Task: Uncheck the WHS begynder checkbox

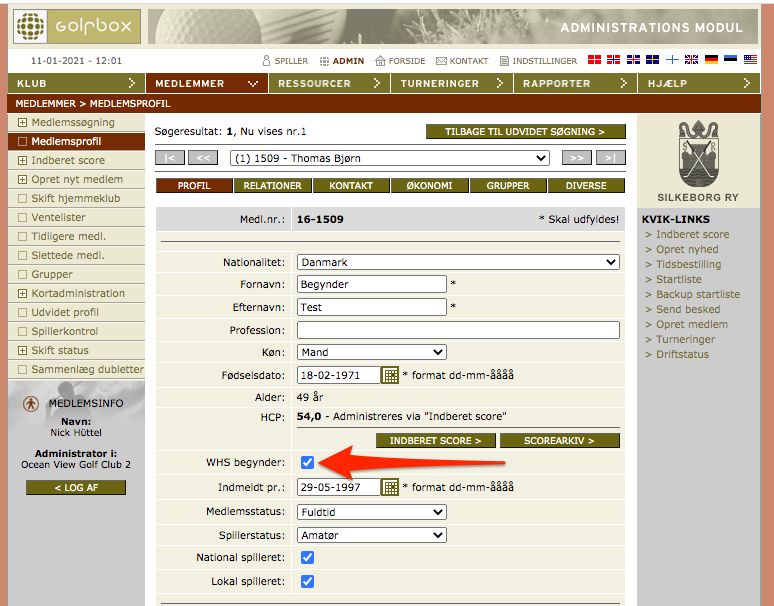Action: [x=307, y=462]
